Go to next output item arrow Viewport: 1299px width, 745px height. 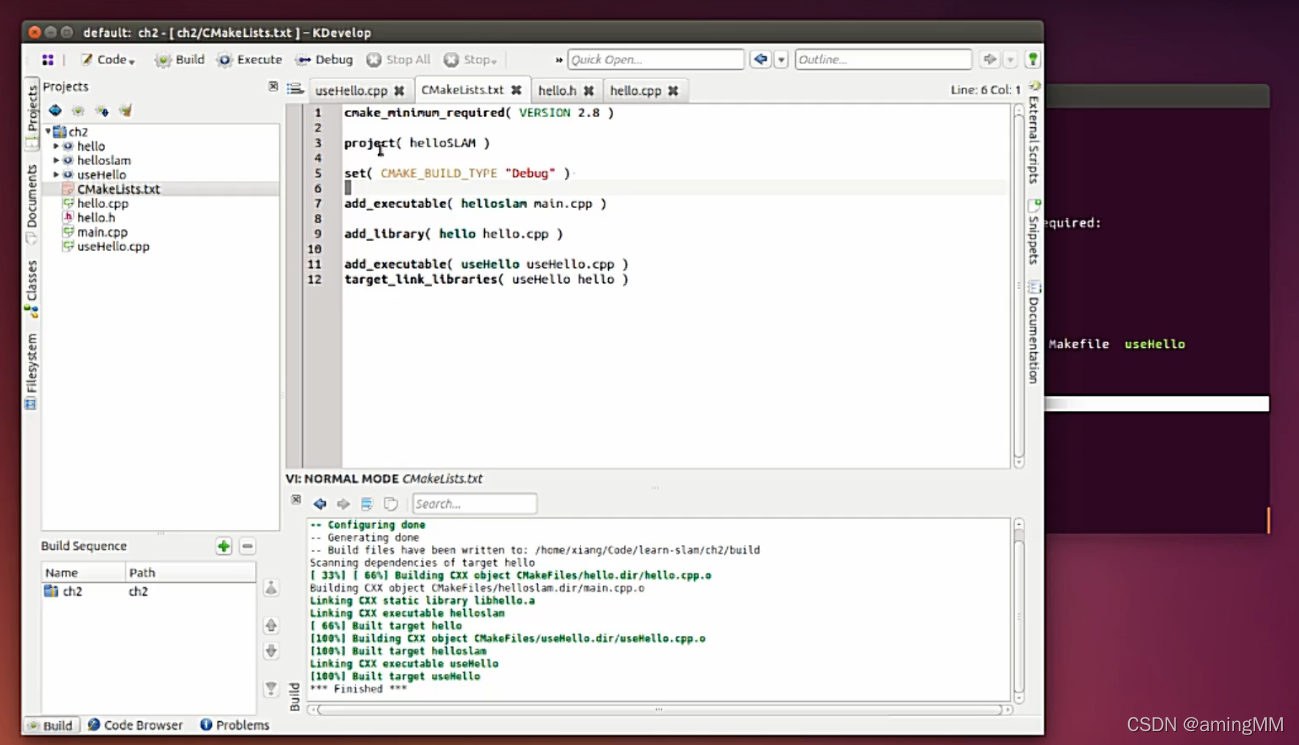point(343,504)
